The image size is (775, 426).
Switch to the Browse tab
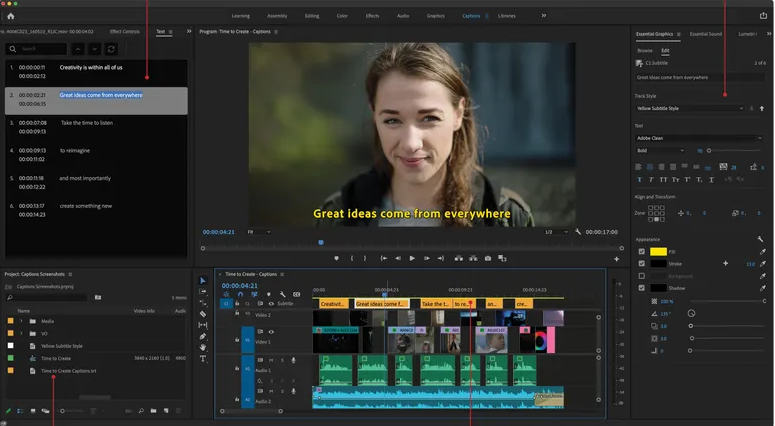click(x=645, y=50)
